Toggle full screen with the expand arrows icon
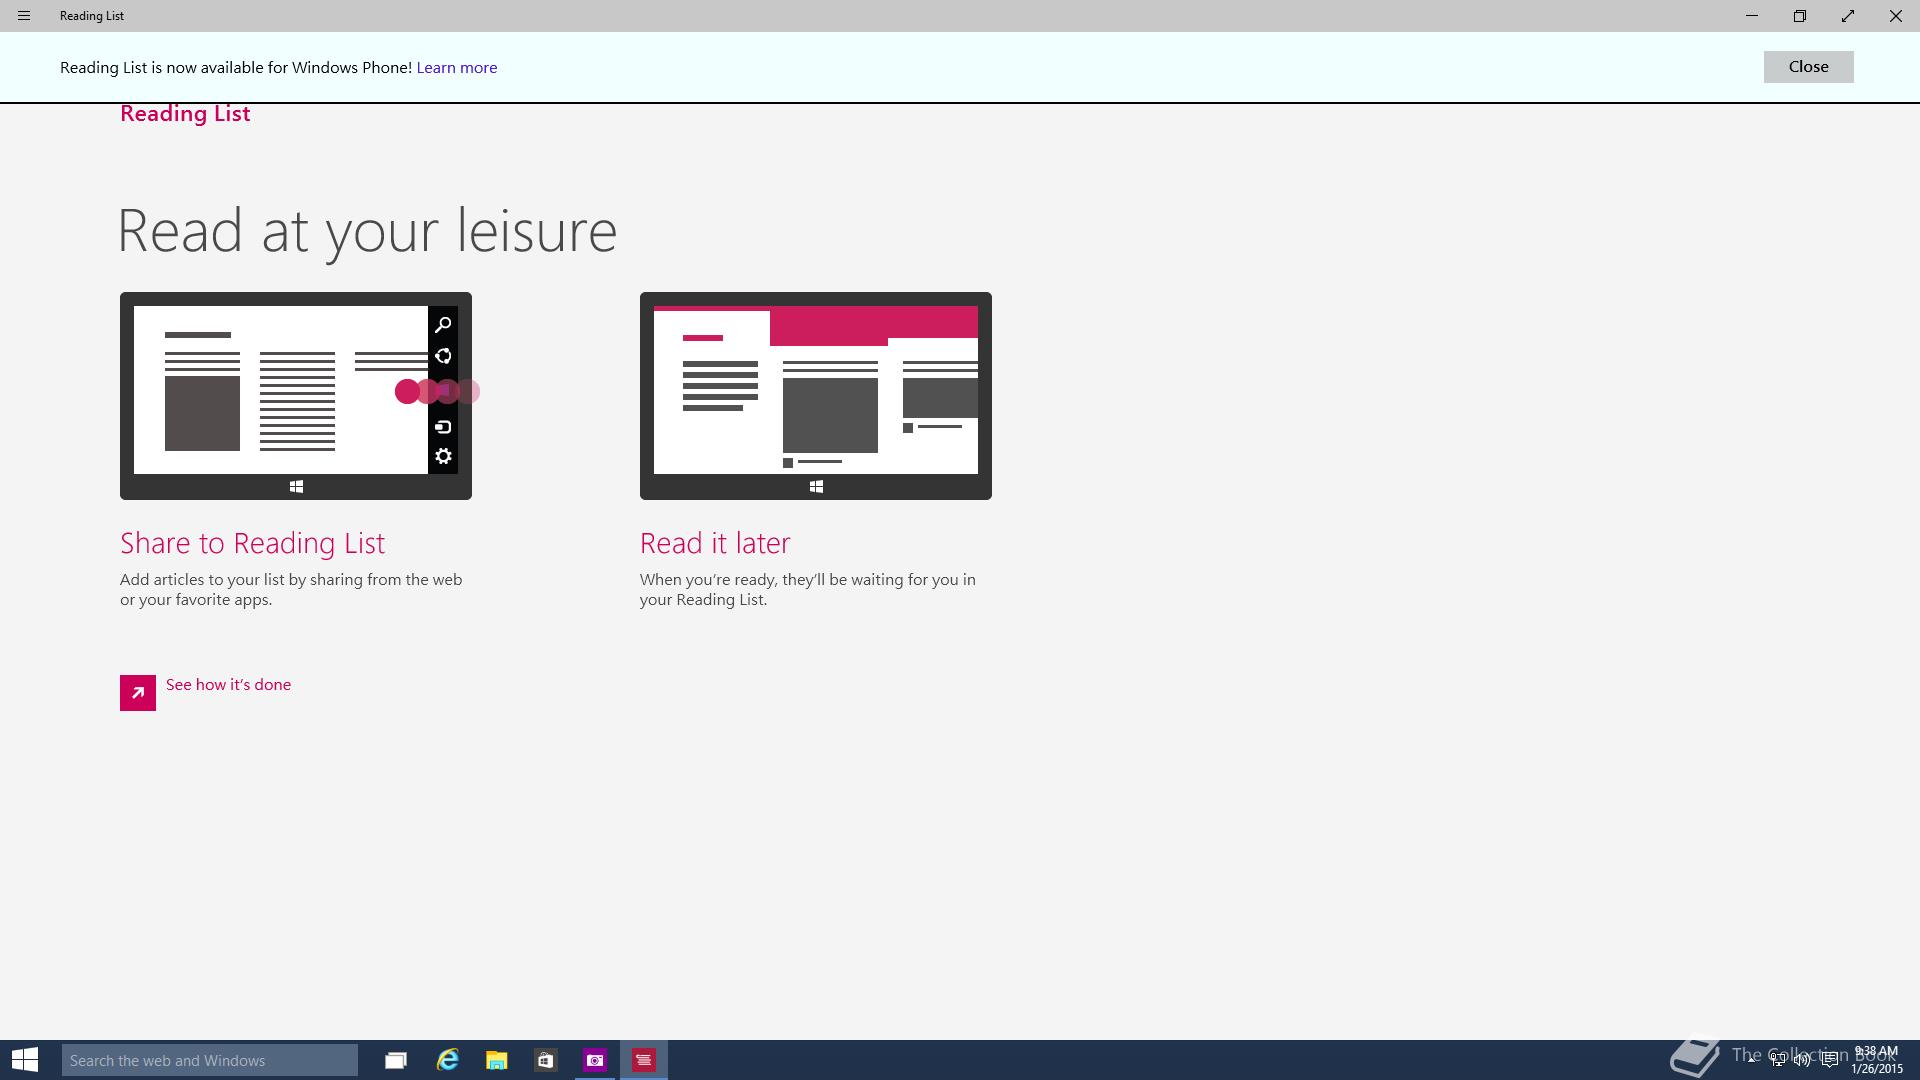Viewport: 1920px width, 1080px height. point(1848,16)
